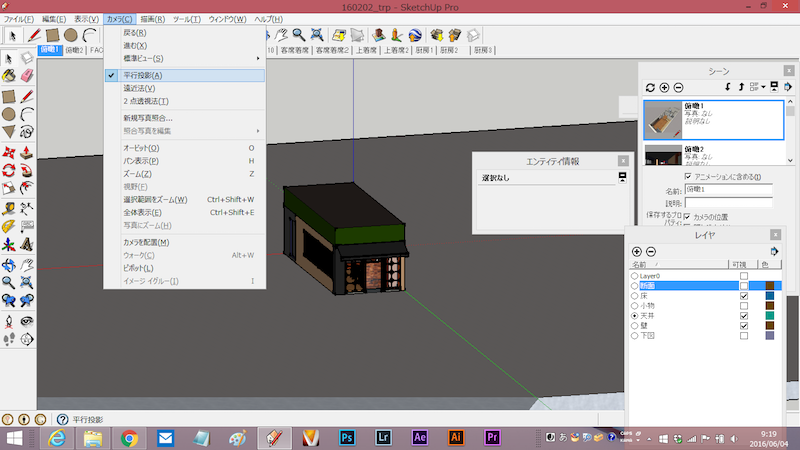Open Photoshop from the taskbar
800x450 pixels.
[x=348, y=437]
